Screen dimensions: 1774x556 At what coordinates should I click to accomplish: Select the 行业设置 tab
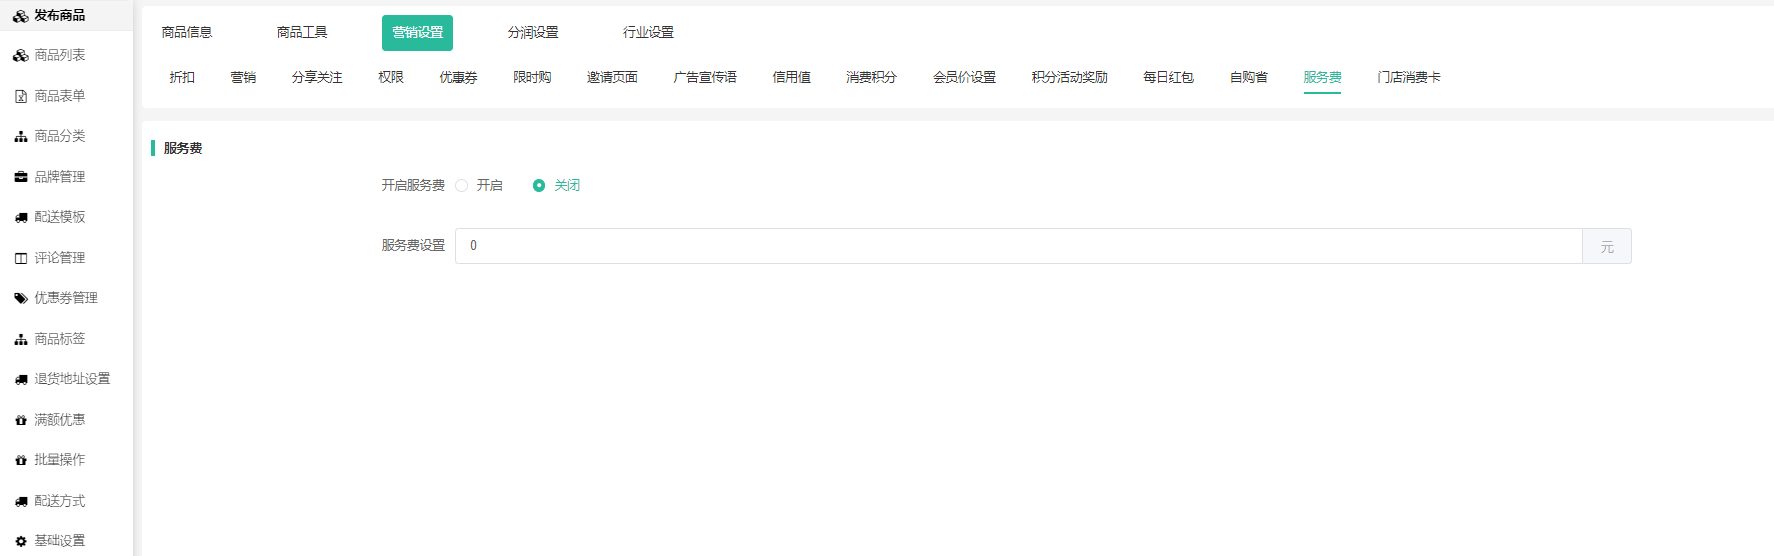click(x=648, y=33)
